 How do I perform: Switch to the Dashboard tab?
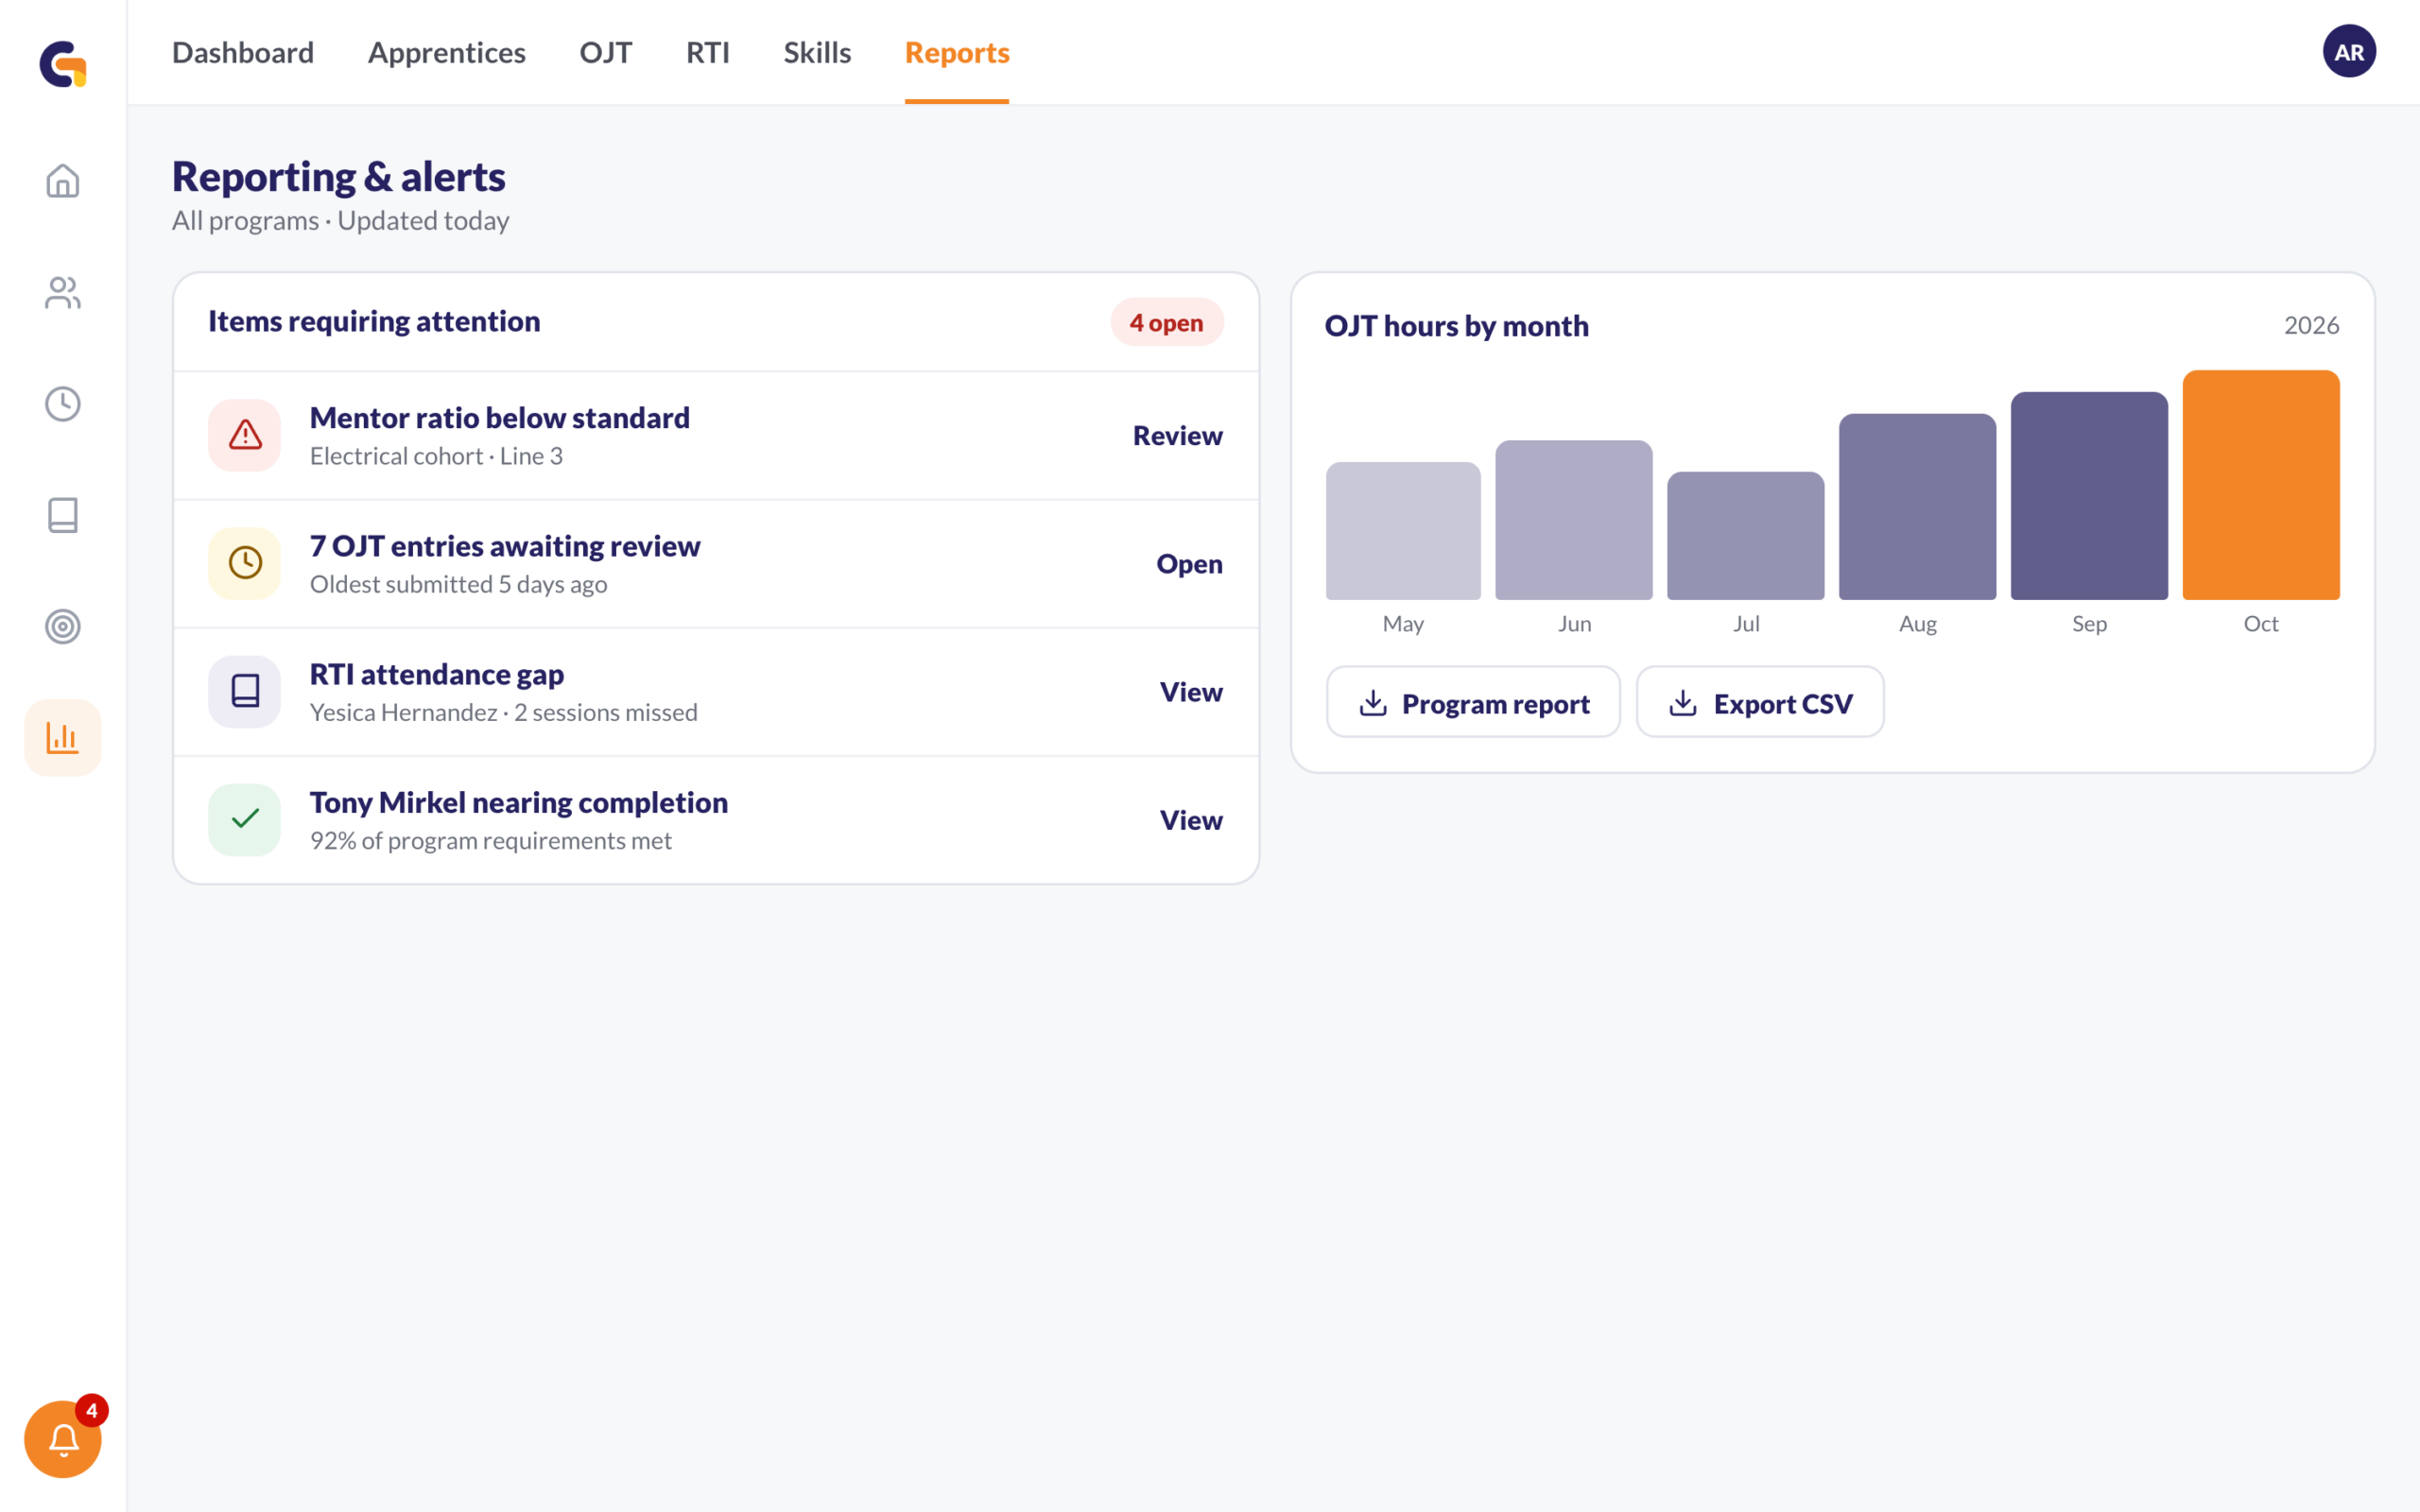pyautogui.click(x=243, y=52)
